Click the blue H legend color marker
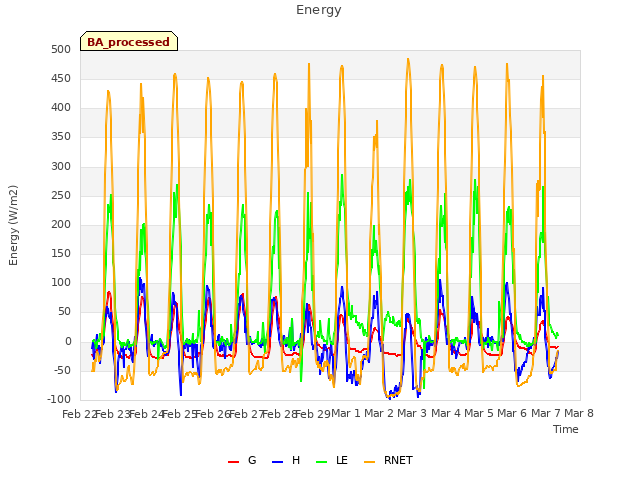The image size is (640, 480). pyautogui.click(x=277, y=462)
